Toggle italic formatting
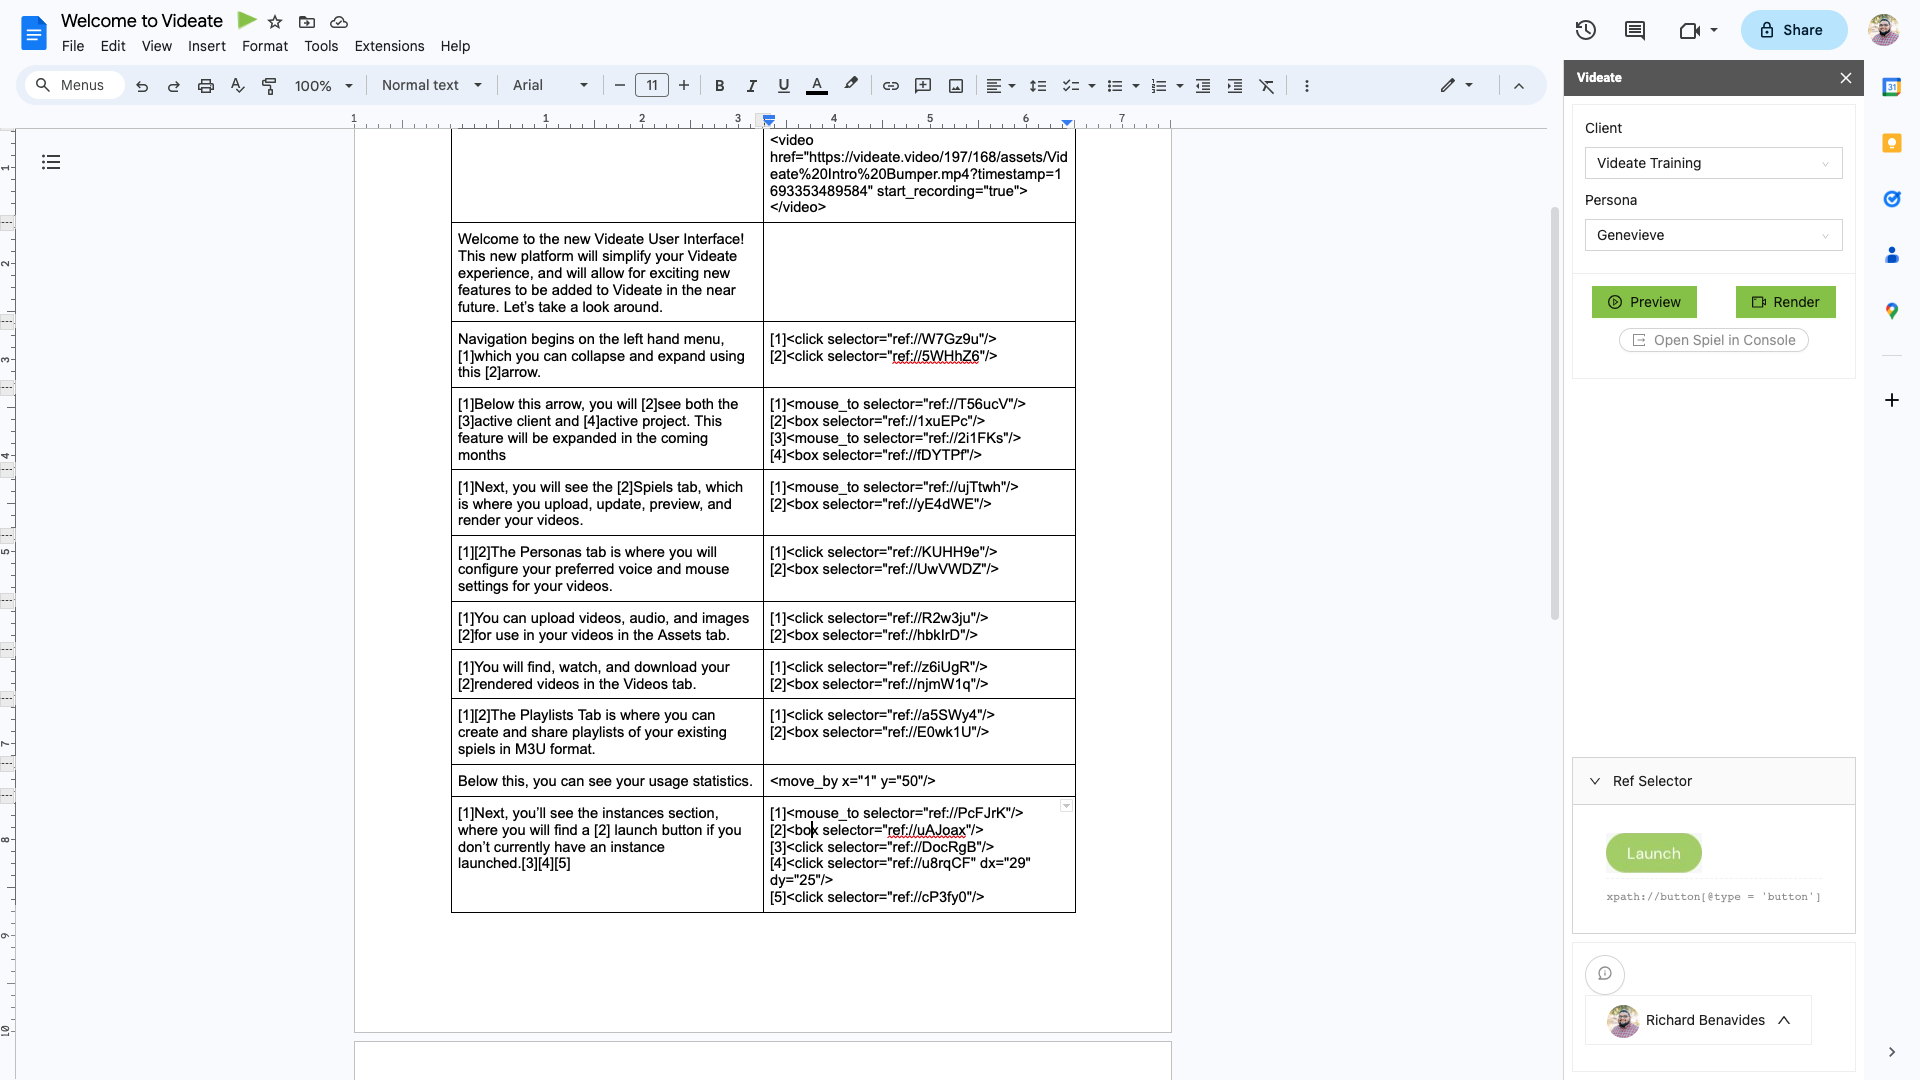1920x1080 pixels. click(x=752, y=86)
